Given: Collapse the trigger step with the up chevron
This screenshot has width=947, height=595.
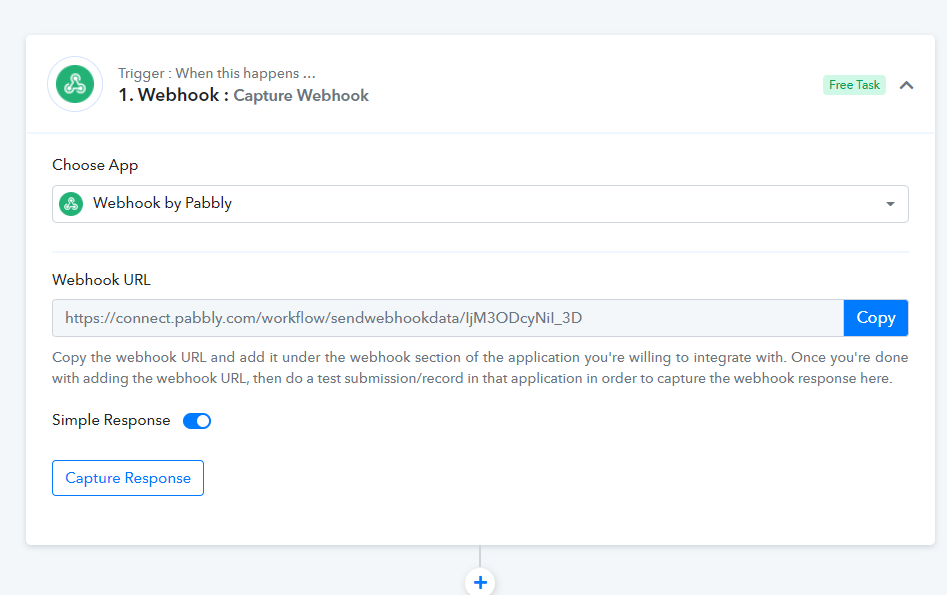Looking at the screenshot, I should click(906, 85).
